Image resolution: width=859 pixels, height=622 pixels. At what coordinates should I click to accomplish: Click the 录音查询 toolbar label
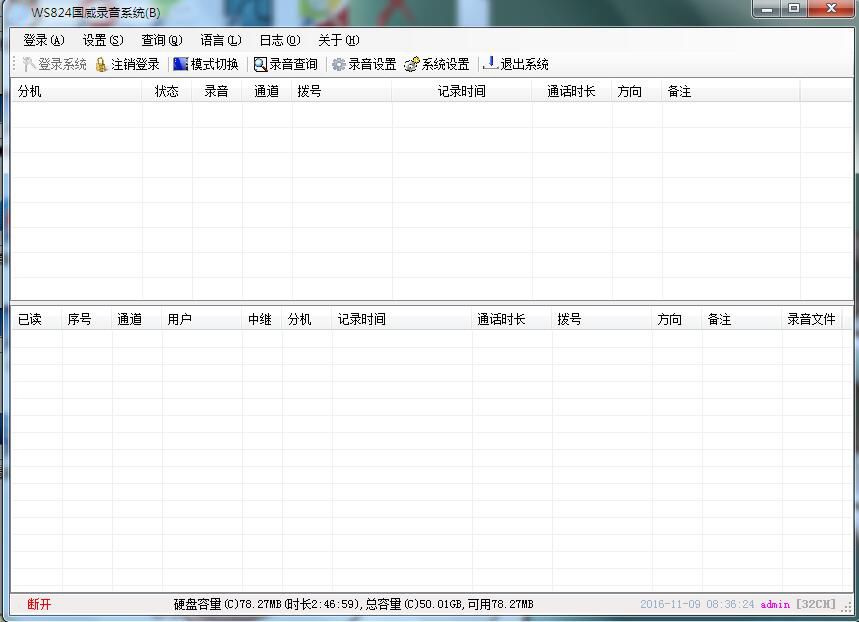(x=294, y=65)
